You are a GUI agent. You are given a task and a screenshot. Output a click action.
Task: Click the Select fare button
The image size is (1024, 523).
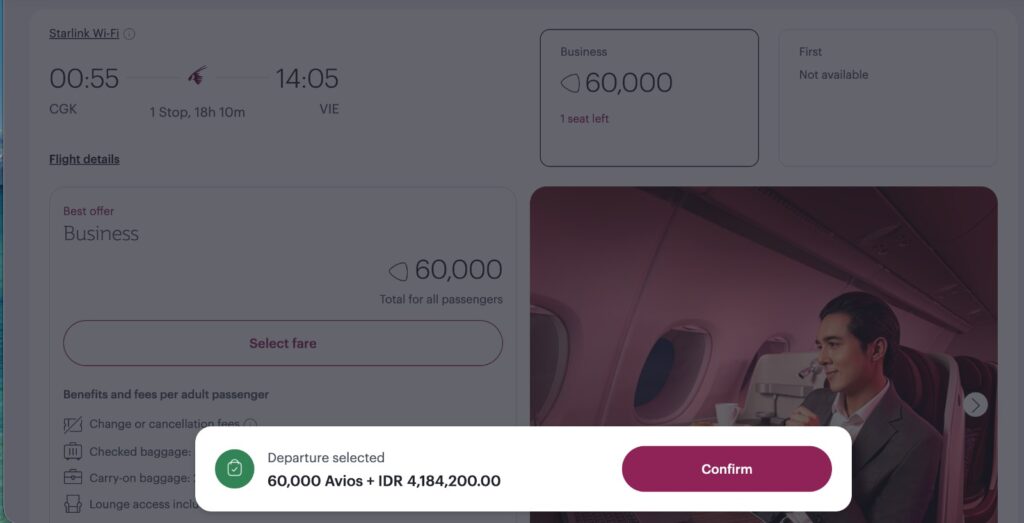[x=283, y=343]
